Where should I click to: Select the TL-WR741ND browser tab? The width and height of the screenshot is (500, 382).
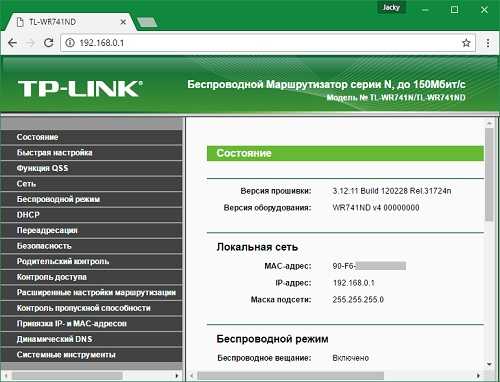pyautogui.click(x=70, y=22)
